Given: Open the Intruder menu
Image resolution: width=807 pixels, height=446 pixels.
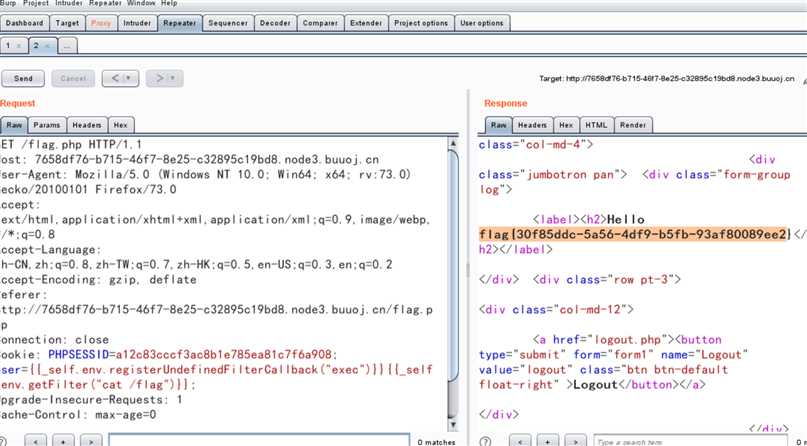Looking at the screenshot, I should 68,3.
